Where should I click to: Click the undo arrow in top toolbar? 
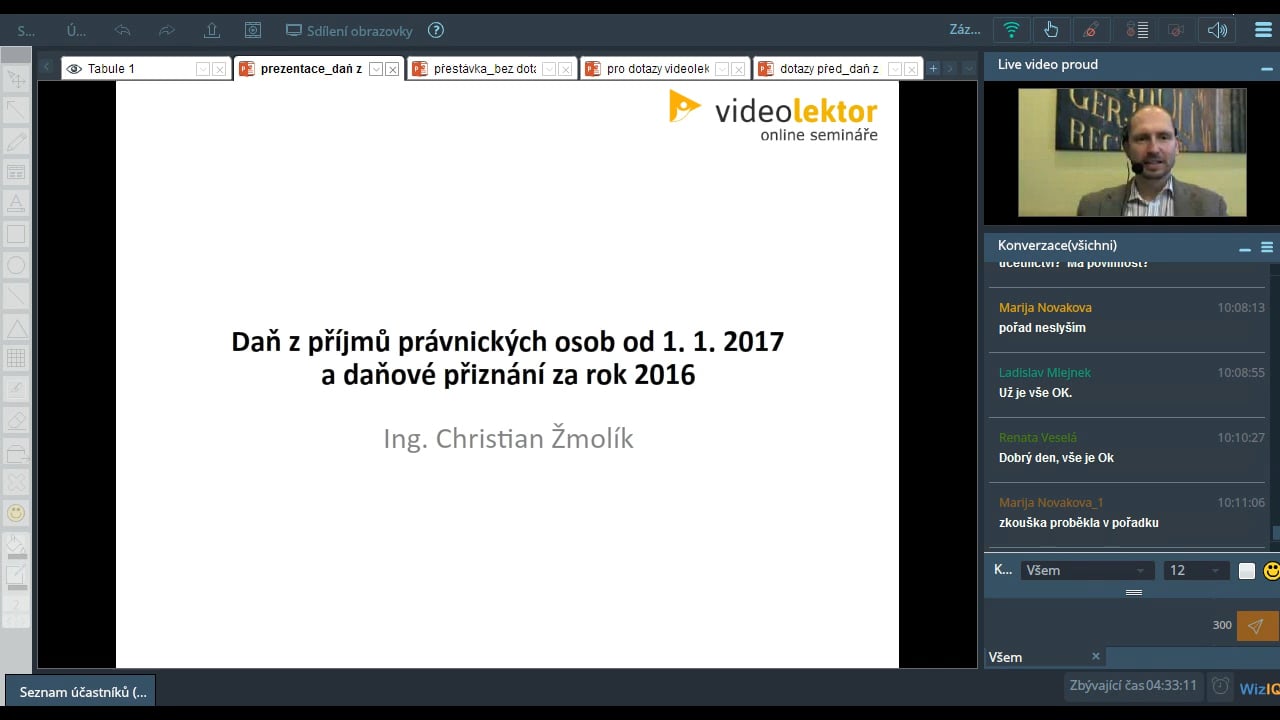(123, 31)
